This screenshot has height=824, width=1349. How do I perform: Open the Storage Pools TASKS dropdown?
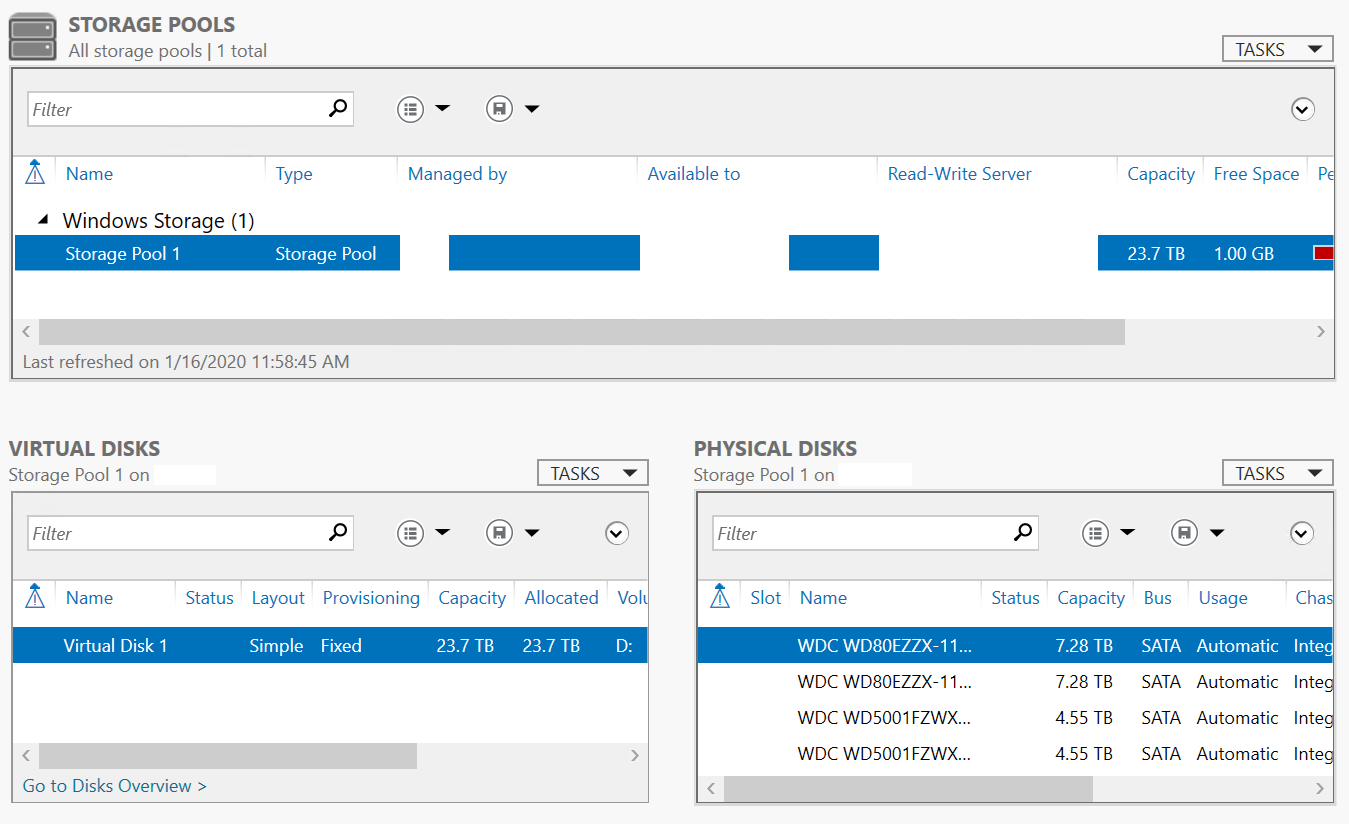tap(1277, 49)
